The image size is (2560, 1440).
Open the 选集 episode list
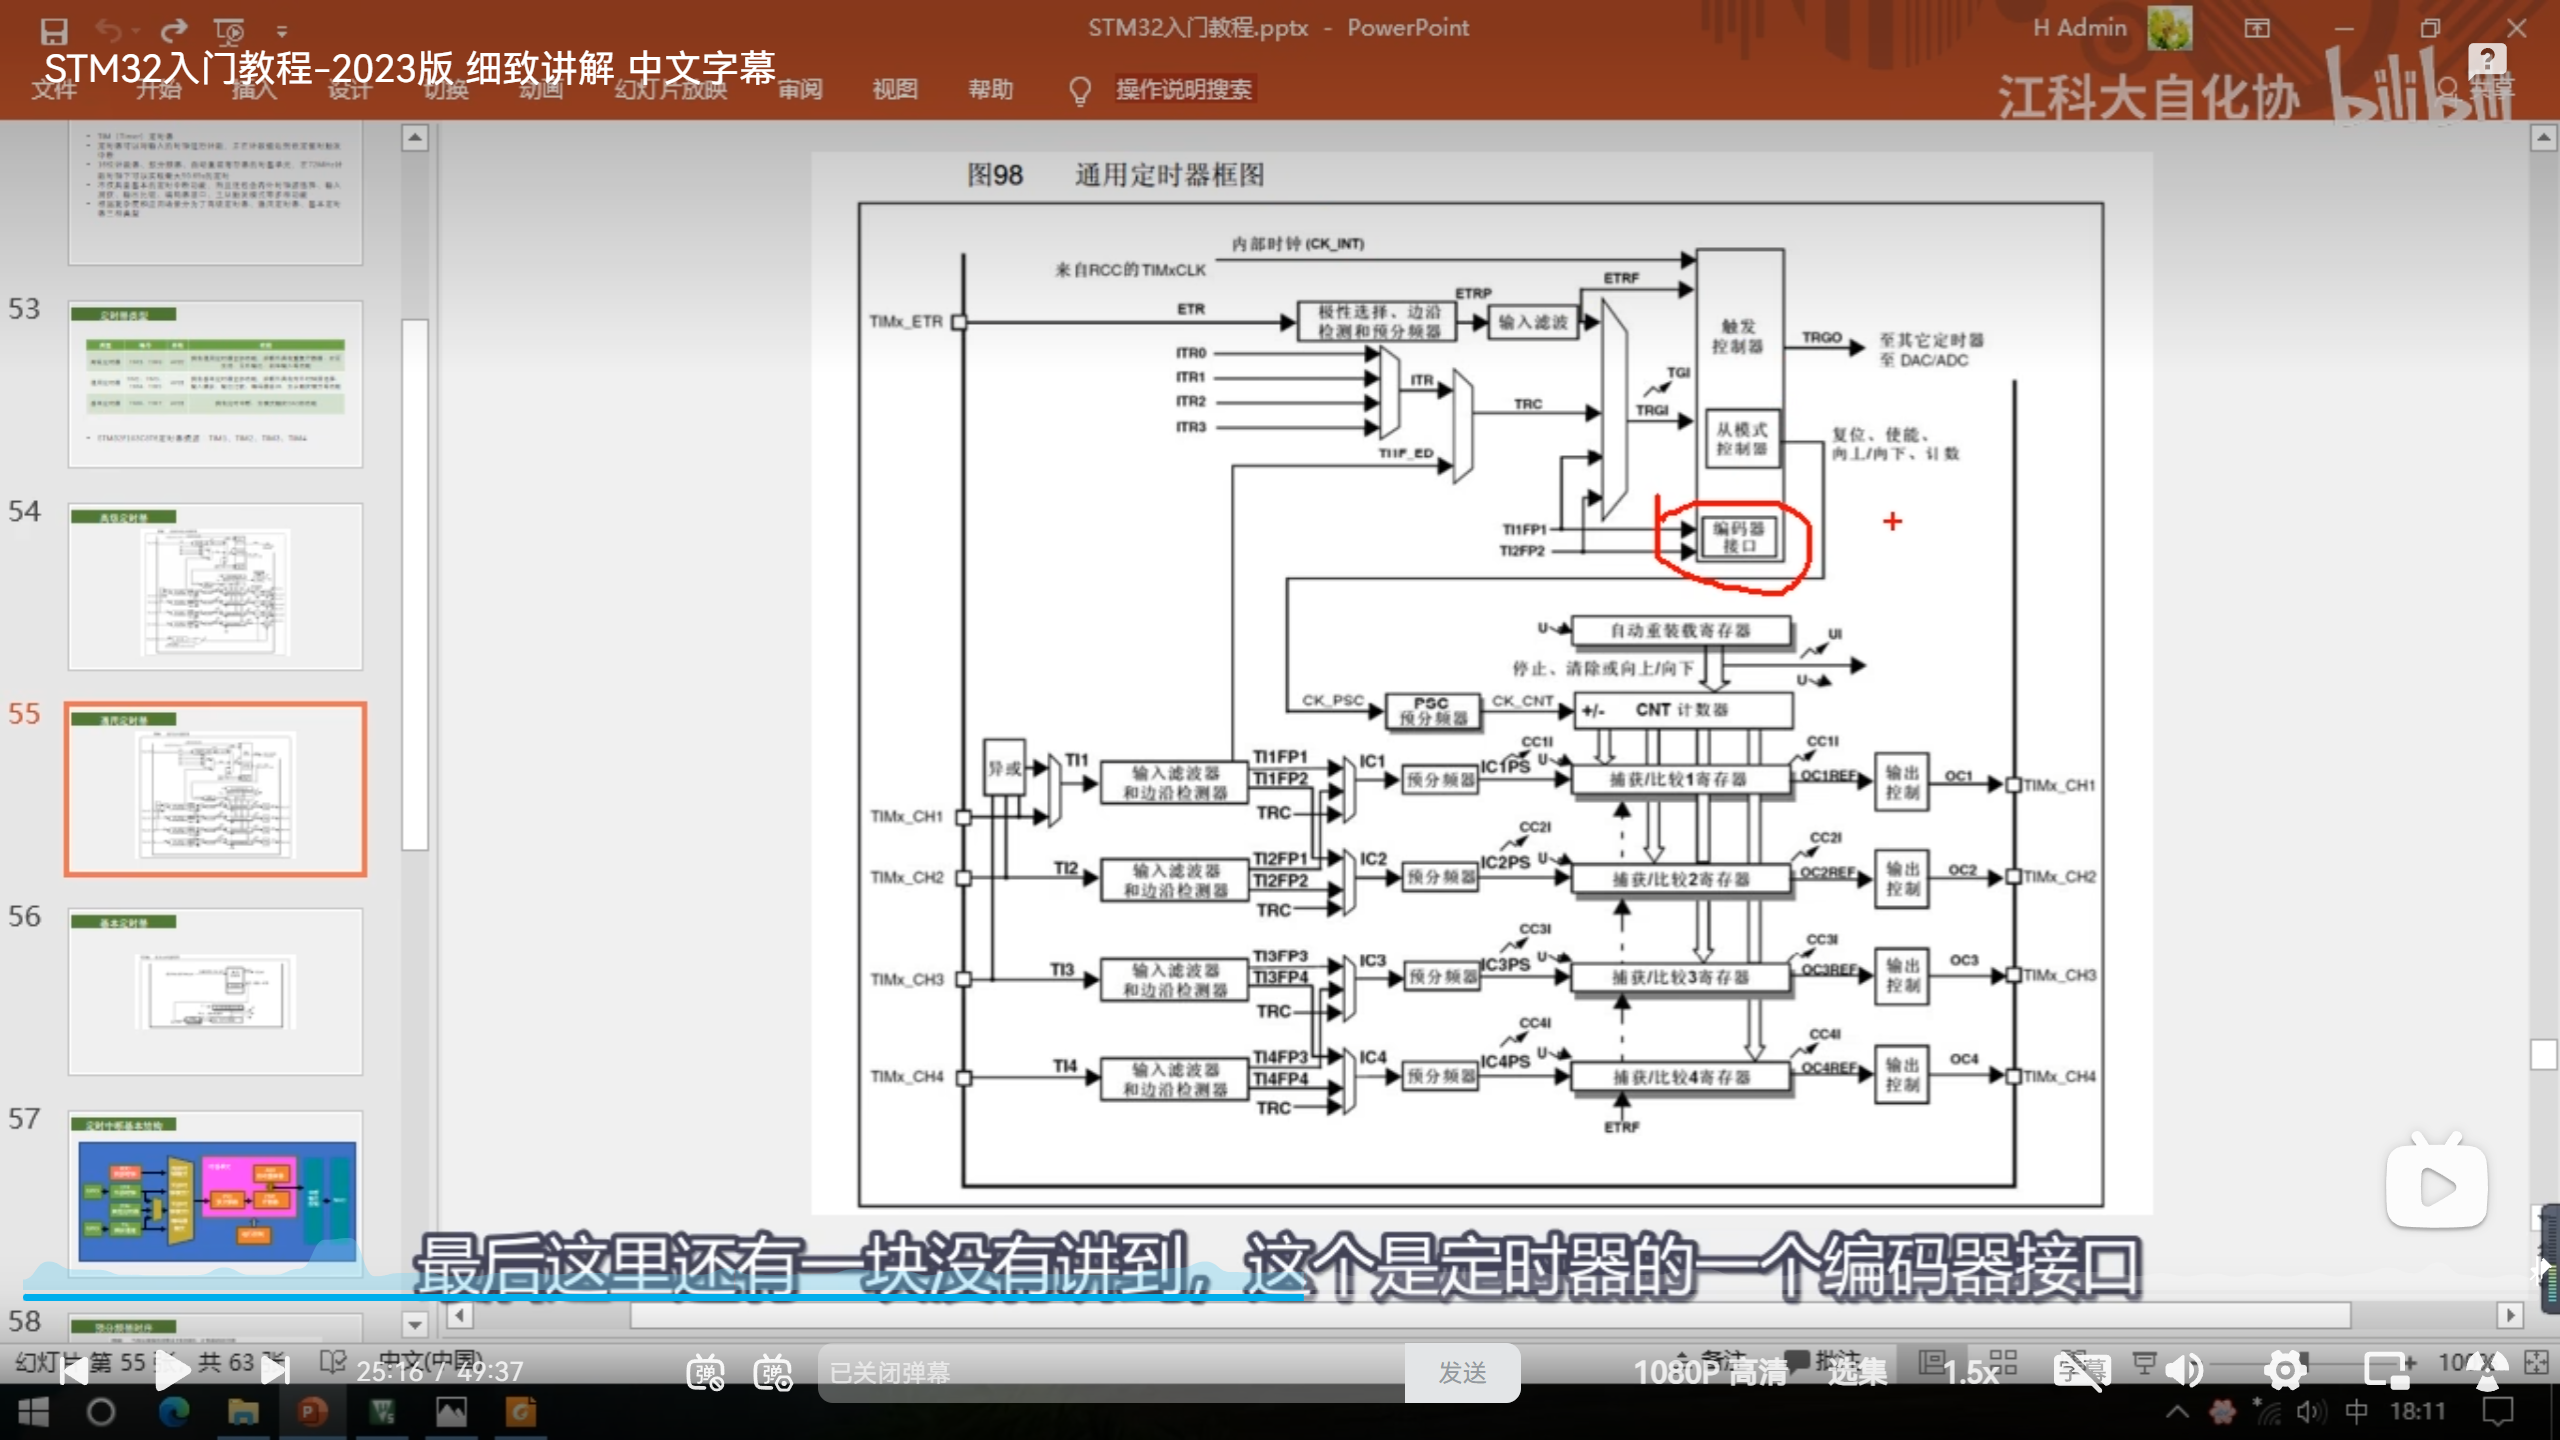point(1857,1372)
